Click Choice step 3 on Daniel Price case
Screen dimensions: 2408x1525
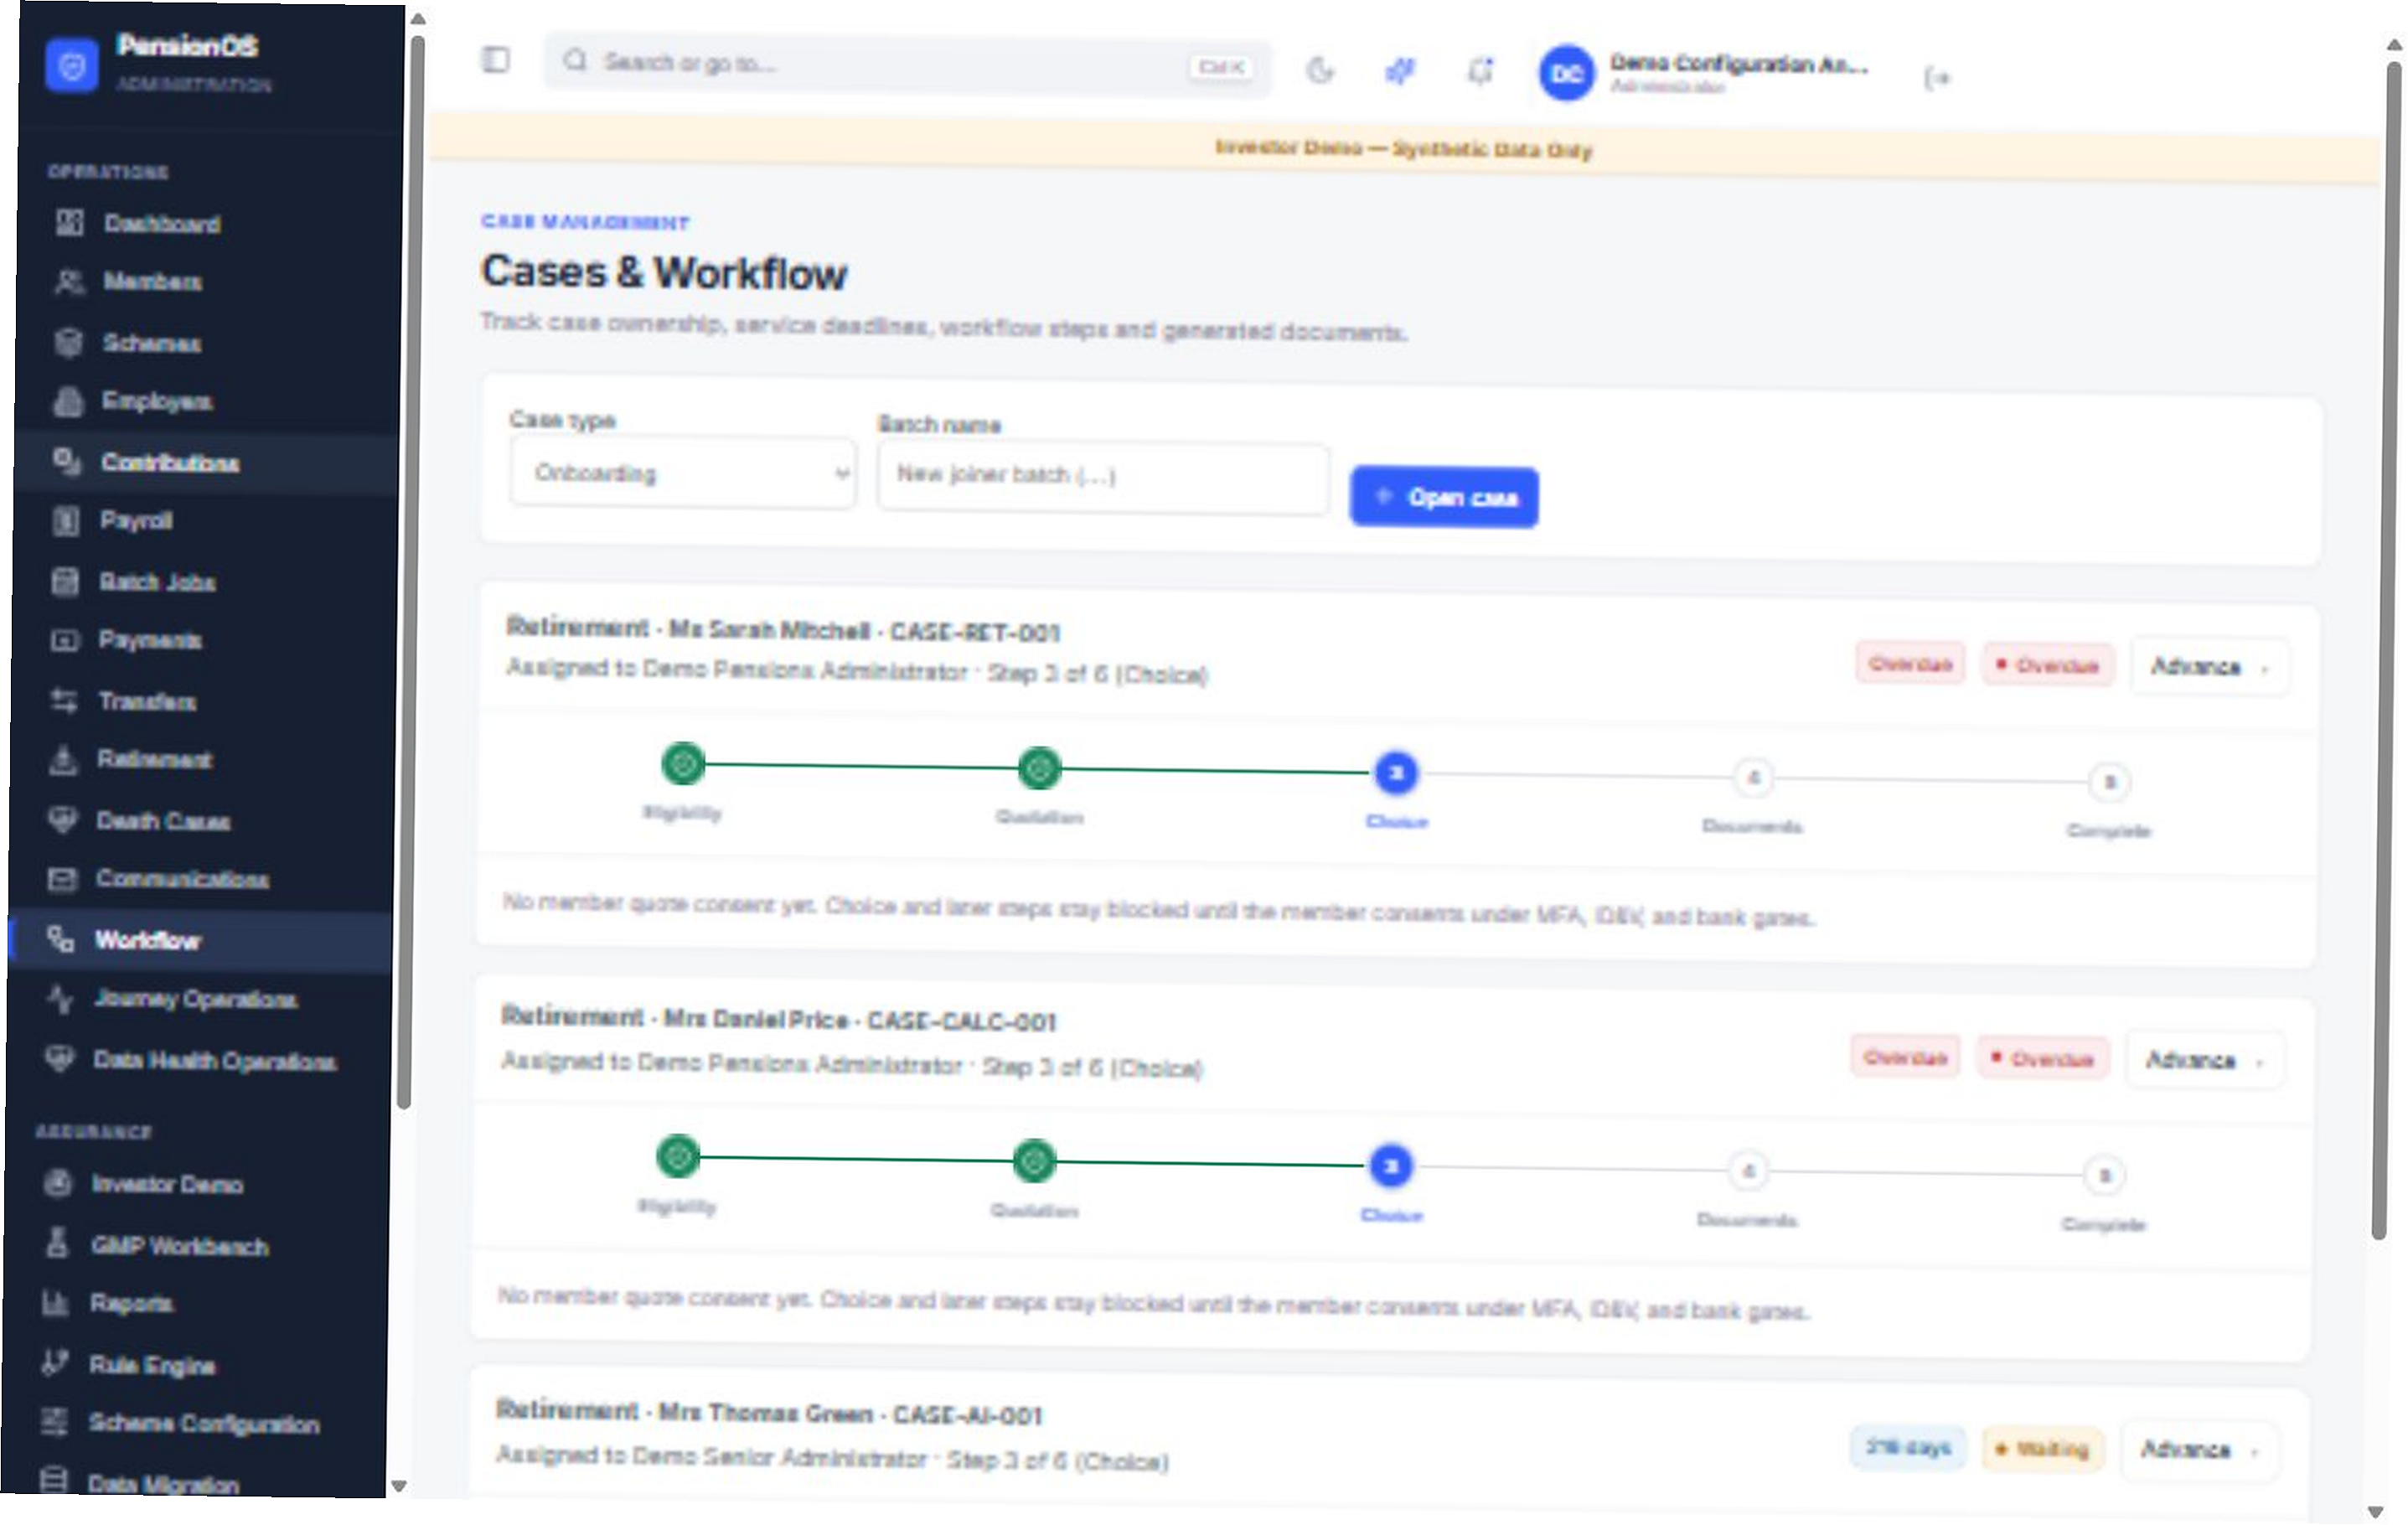(1391, 1168)
